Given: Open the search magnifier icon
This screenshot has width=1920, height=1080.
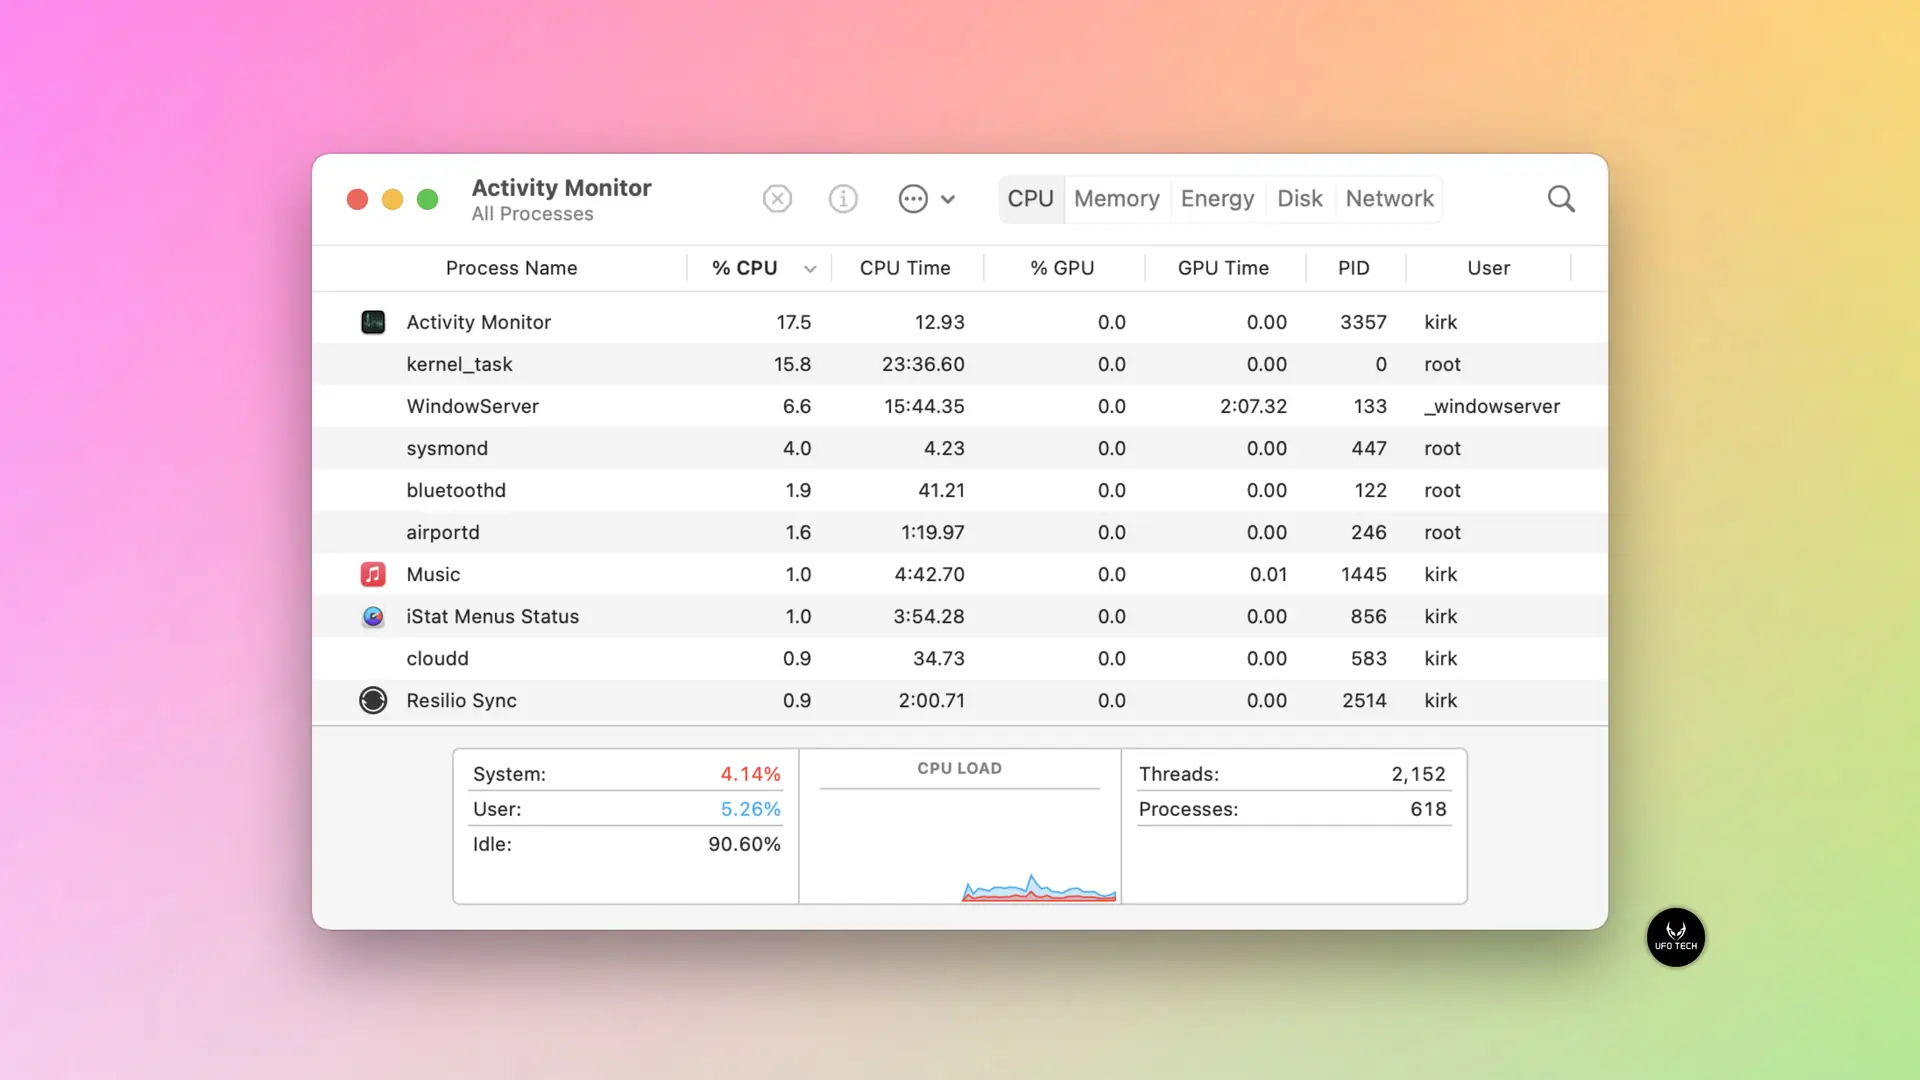Looking at the screenshot, I should [1561, 199].
